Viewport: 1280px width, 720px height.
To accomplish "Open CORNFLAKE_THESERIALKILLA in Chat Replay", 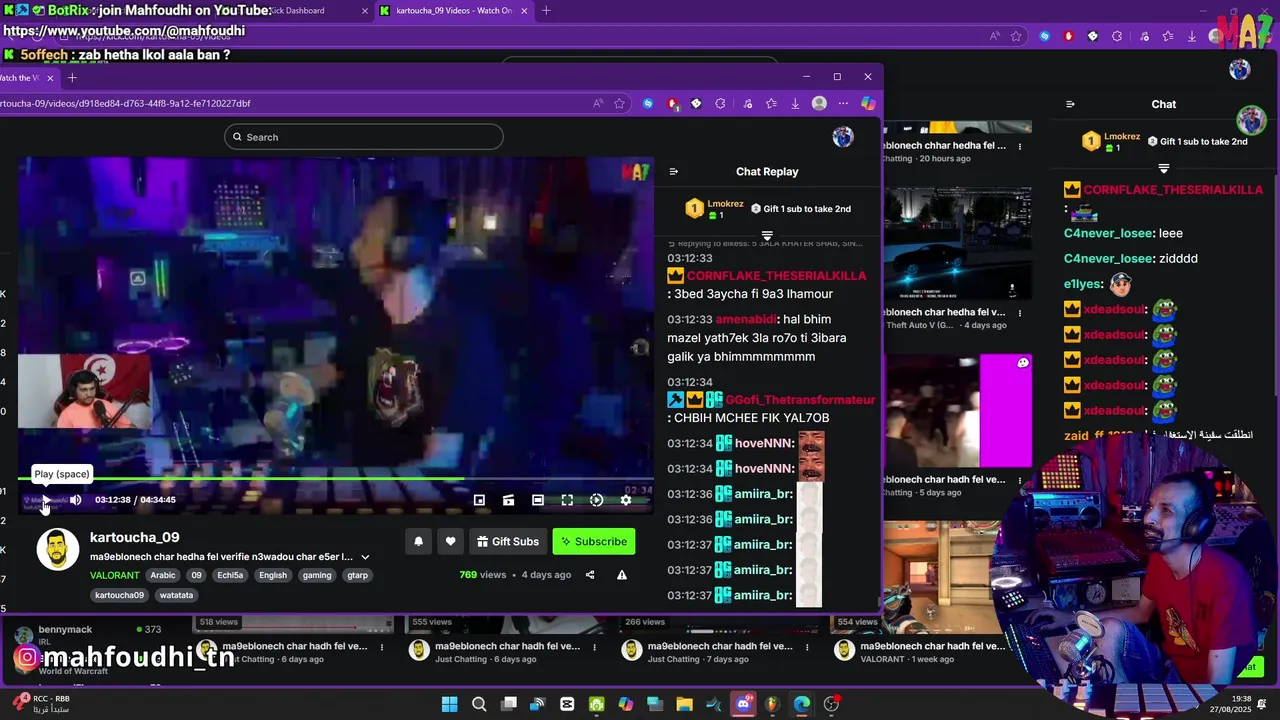I will click(777, 275).
